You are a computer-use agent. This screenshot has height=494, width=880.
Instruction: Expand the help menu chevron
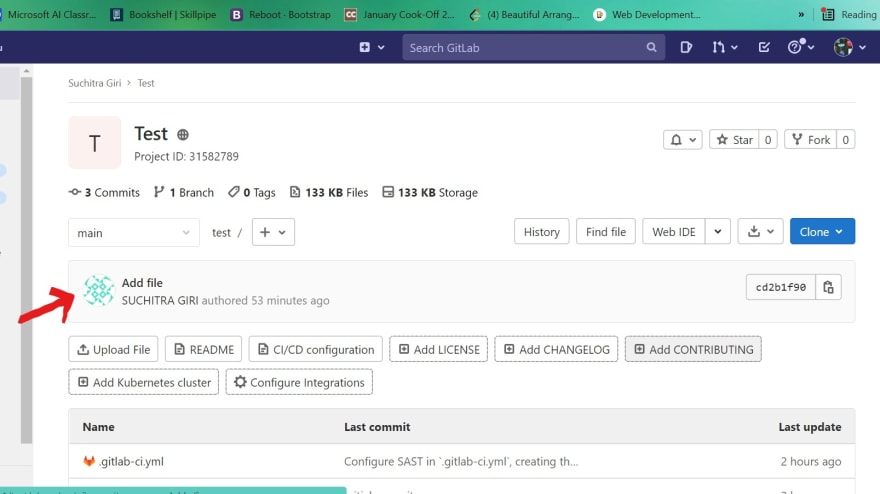coord(811,48)
